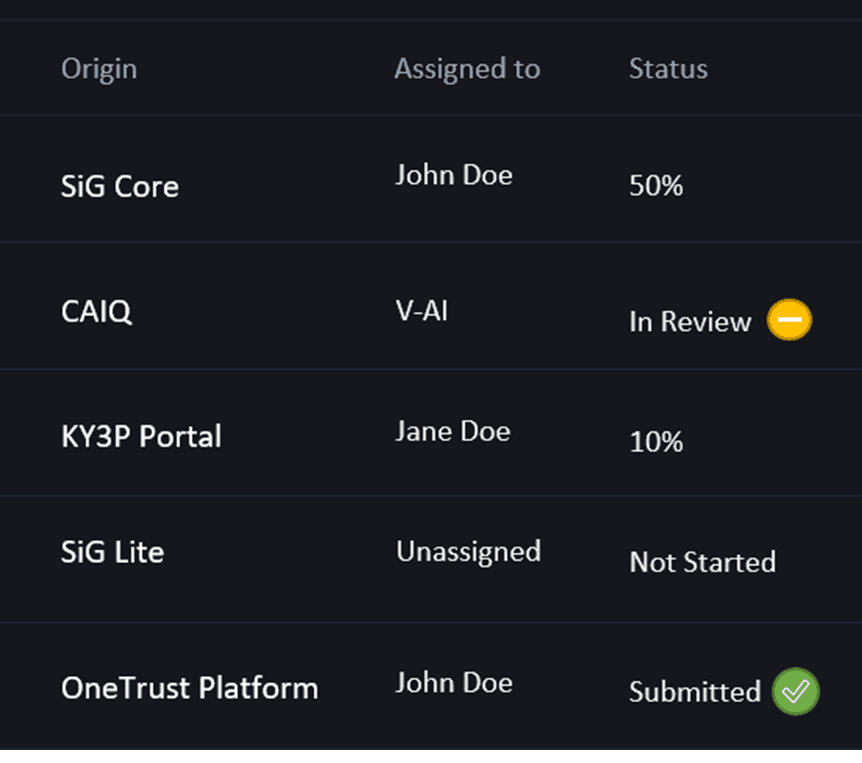The width and height of the screenshot is (862, 763).
Task: Click Unassigned for SiG Lite
Action: pos(468,552)
